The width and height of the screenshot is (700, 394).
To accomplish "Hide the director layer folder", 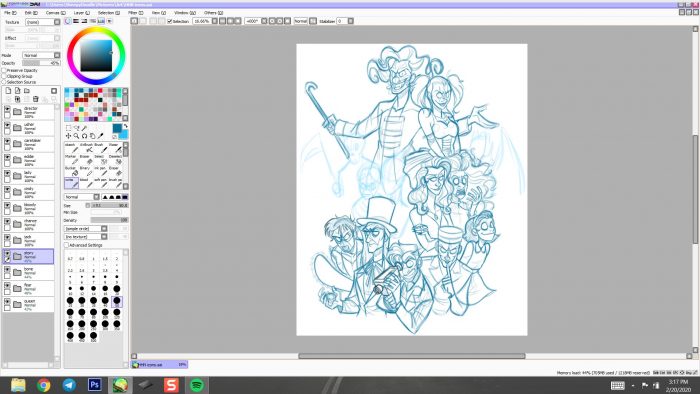I will pyautogui.click(x=7, y=109).
